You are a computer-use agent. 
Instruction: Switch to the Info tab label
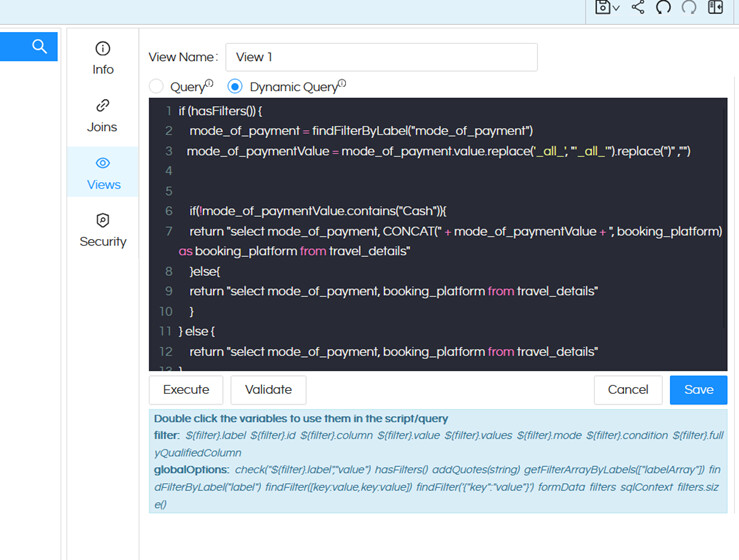tap(103, 70)
